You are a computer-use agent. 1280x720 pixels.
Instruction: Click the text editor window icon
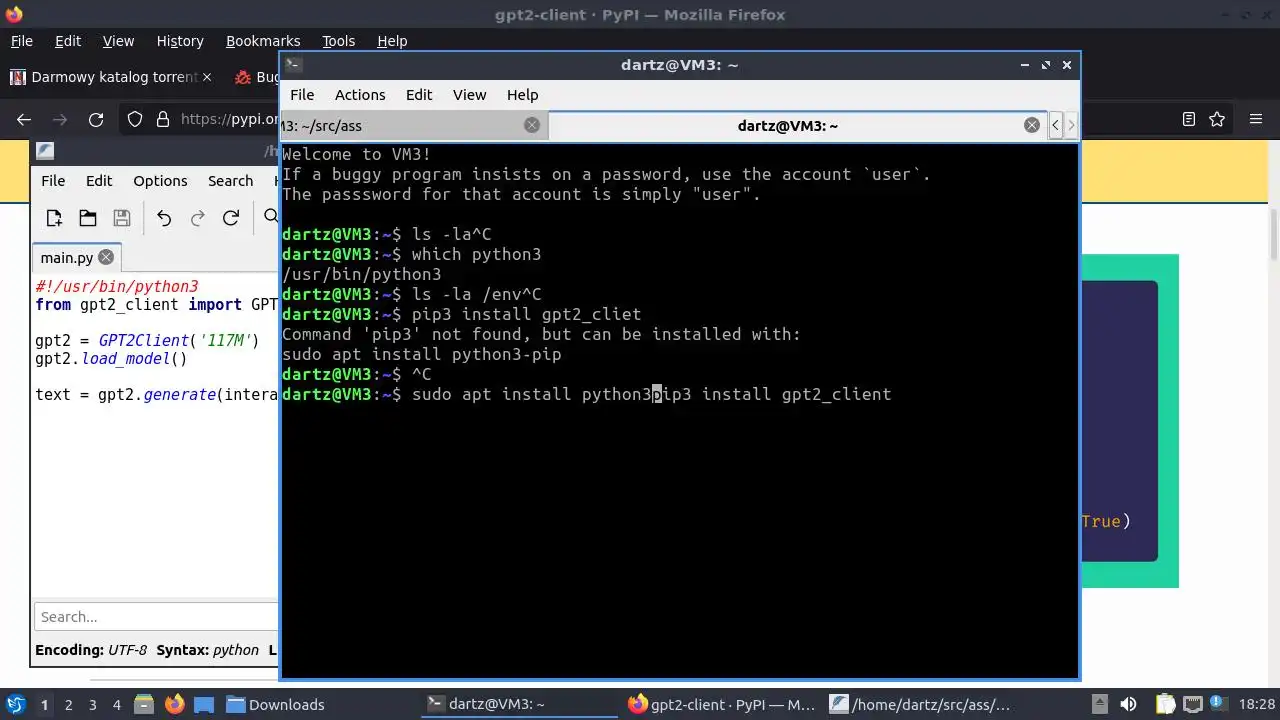(x=44, y=151)
